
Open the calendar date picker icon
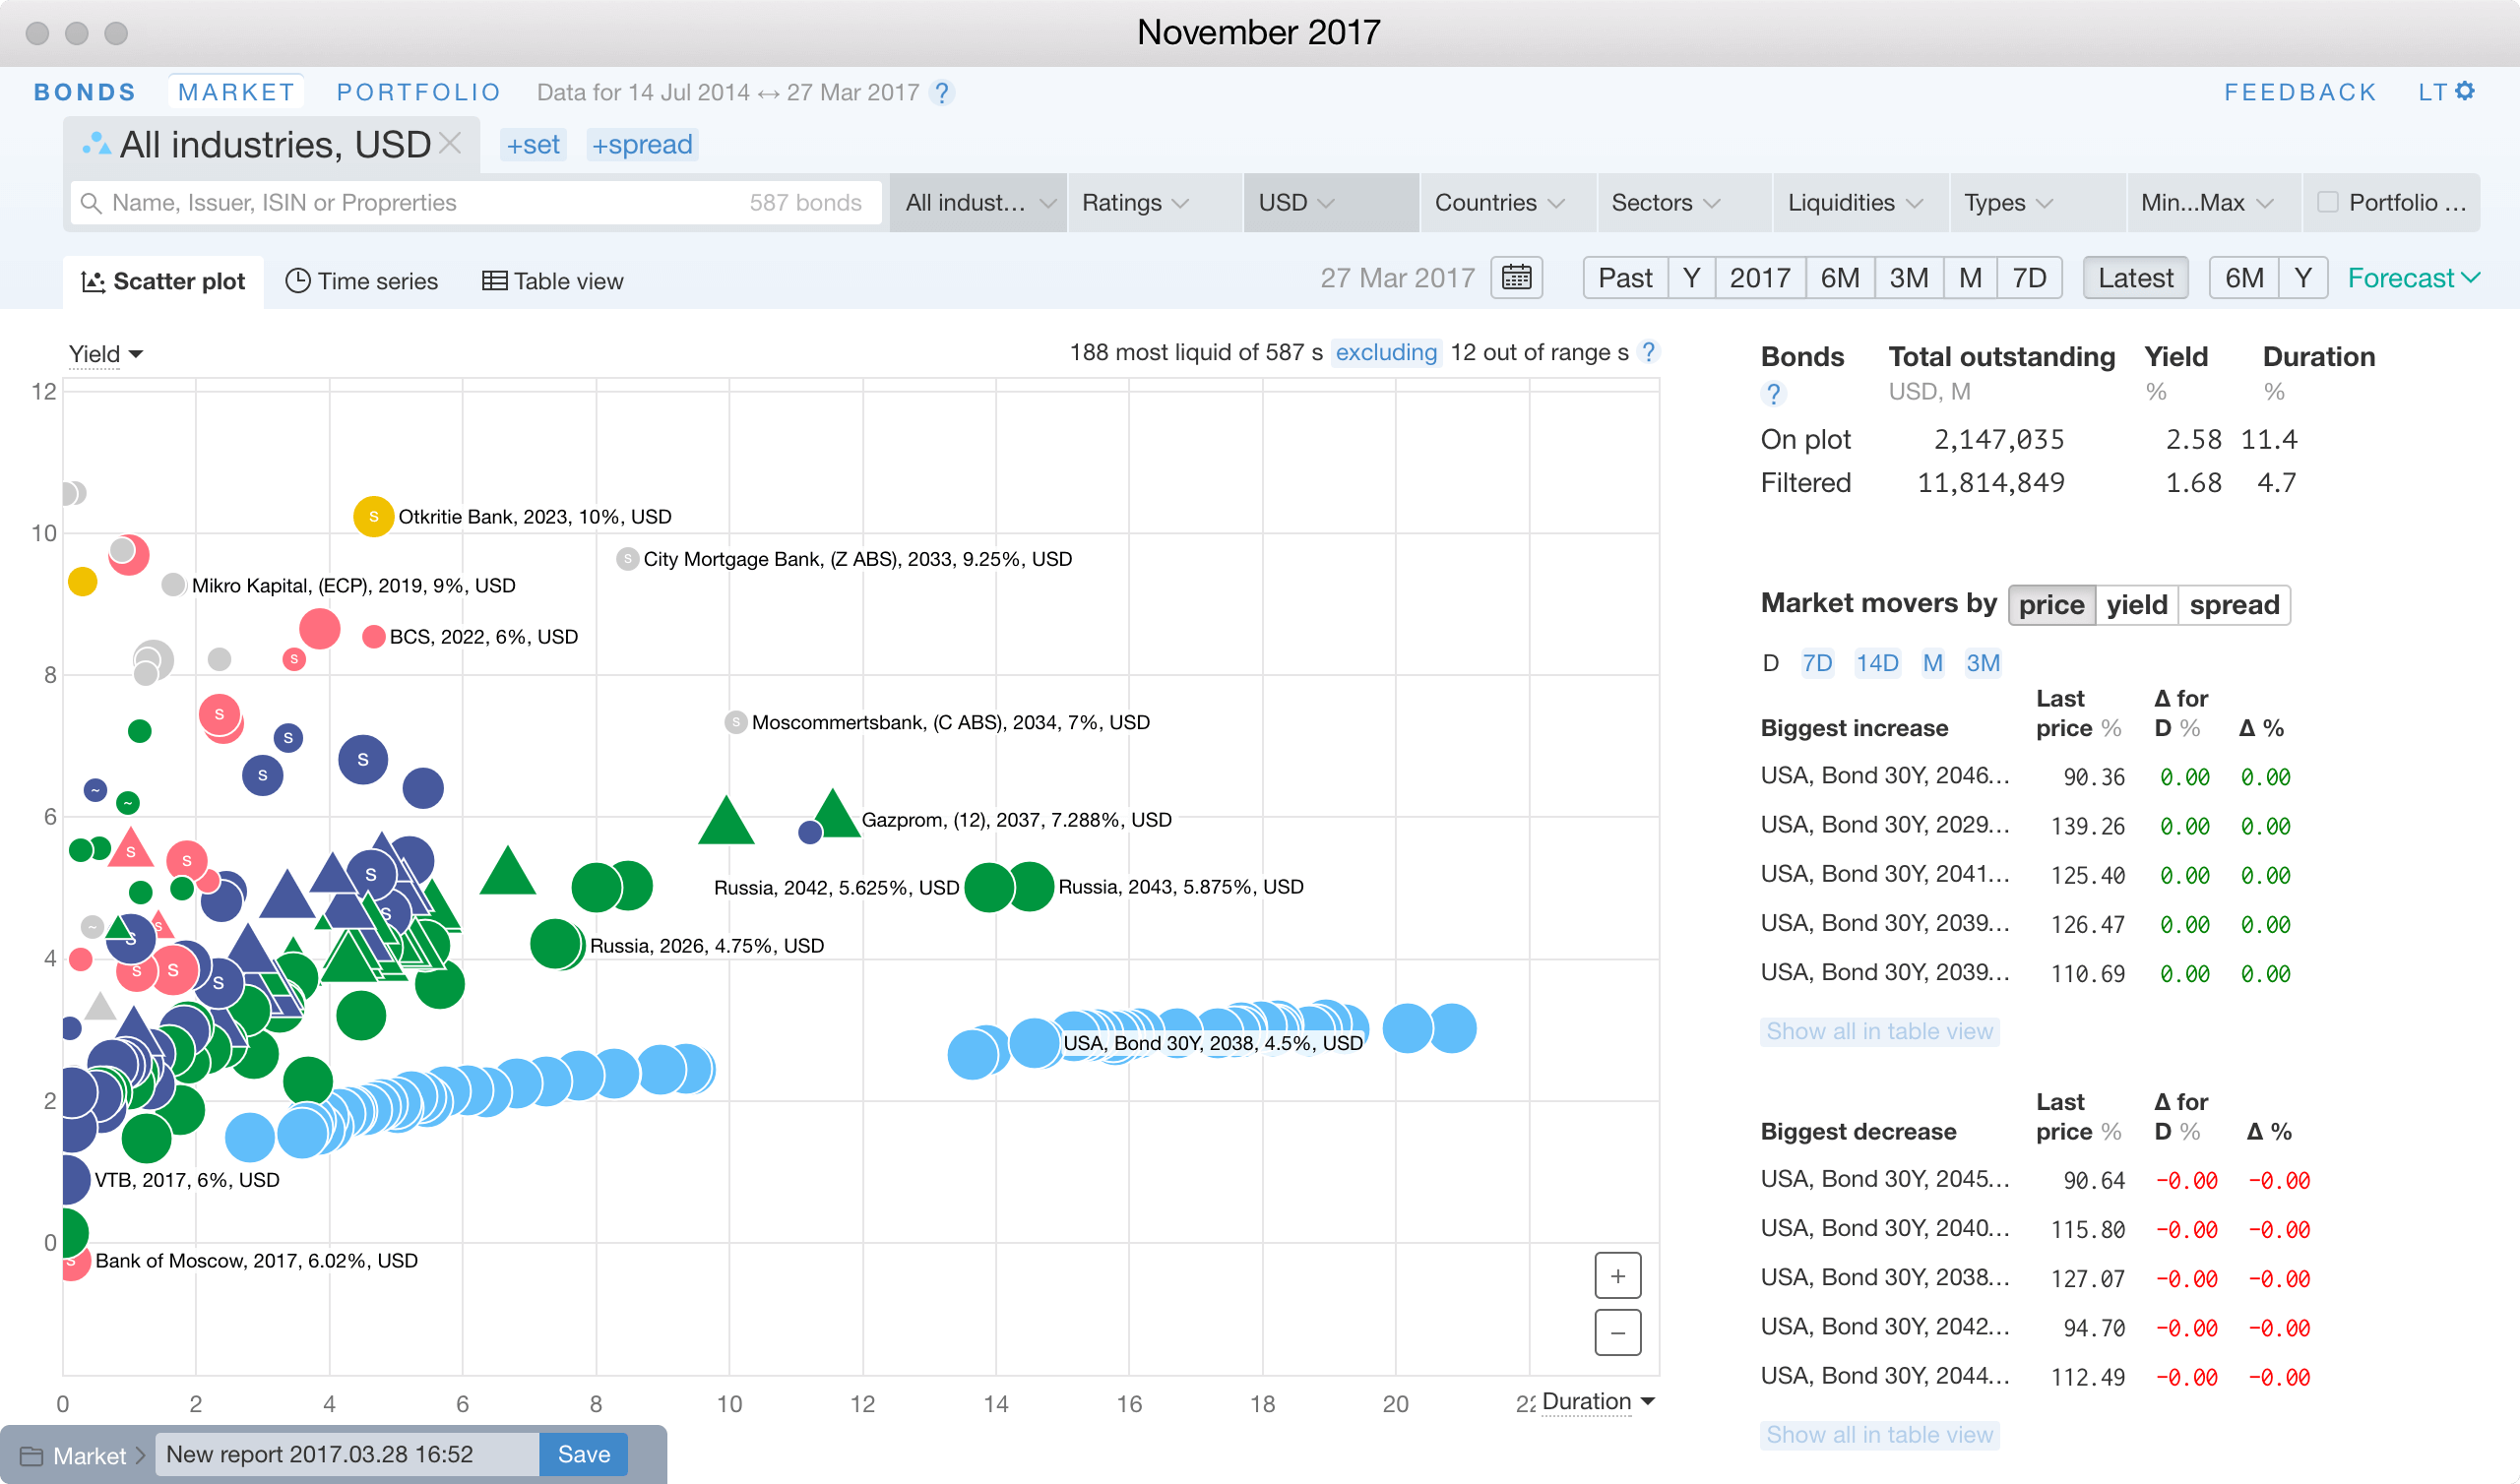(x=1516, y=278)
